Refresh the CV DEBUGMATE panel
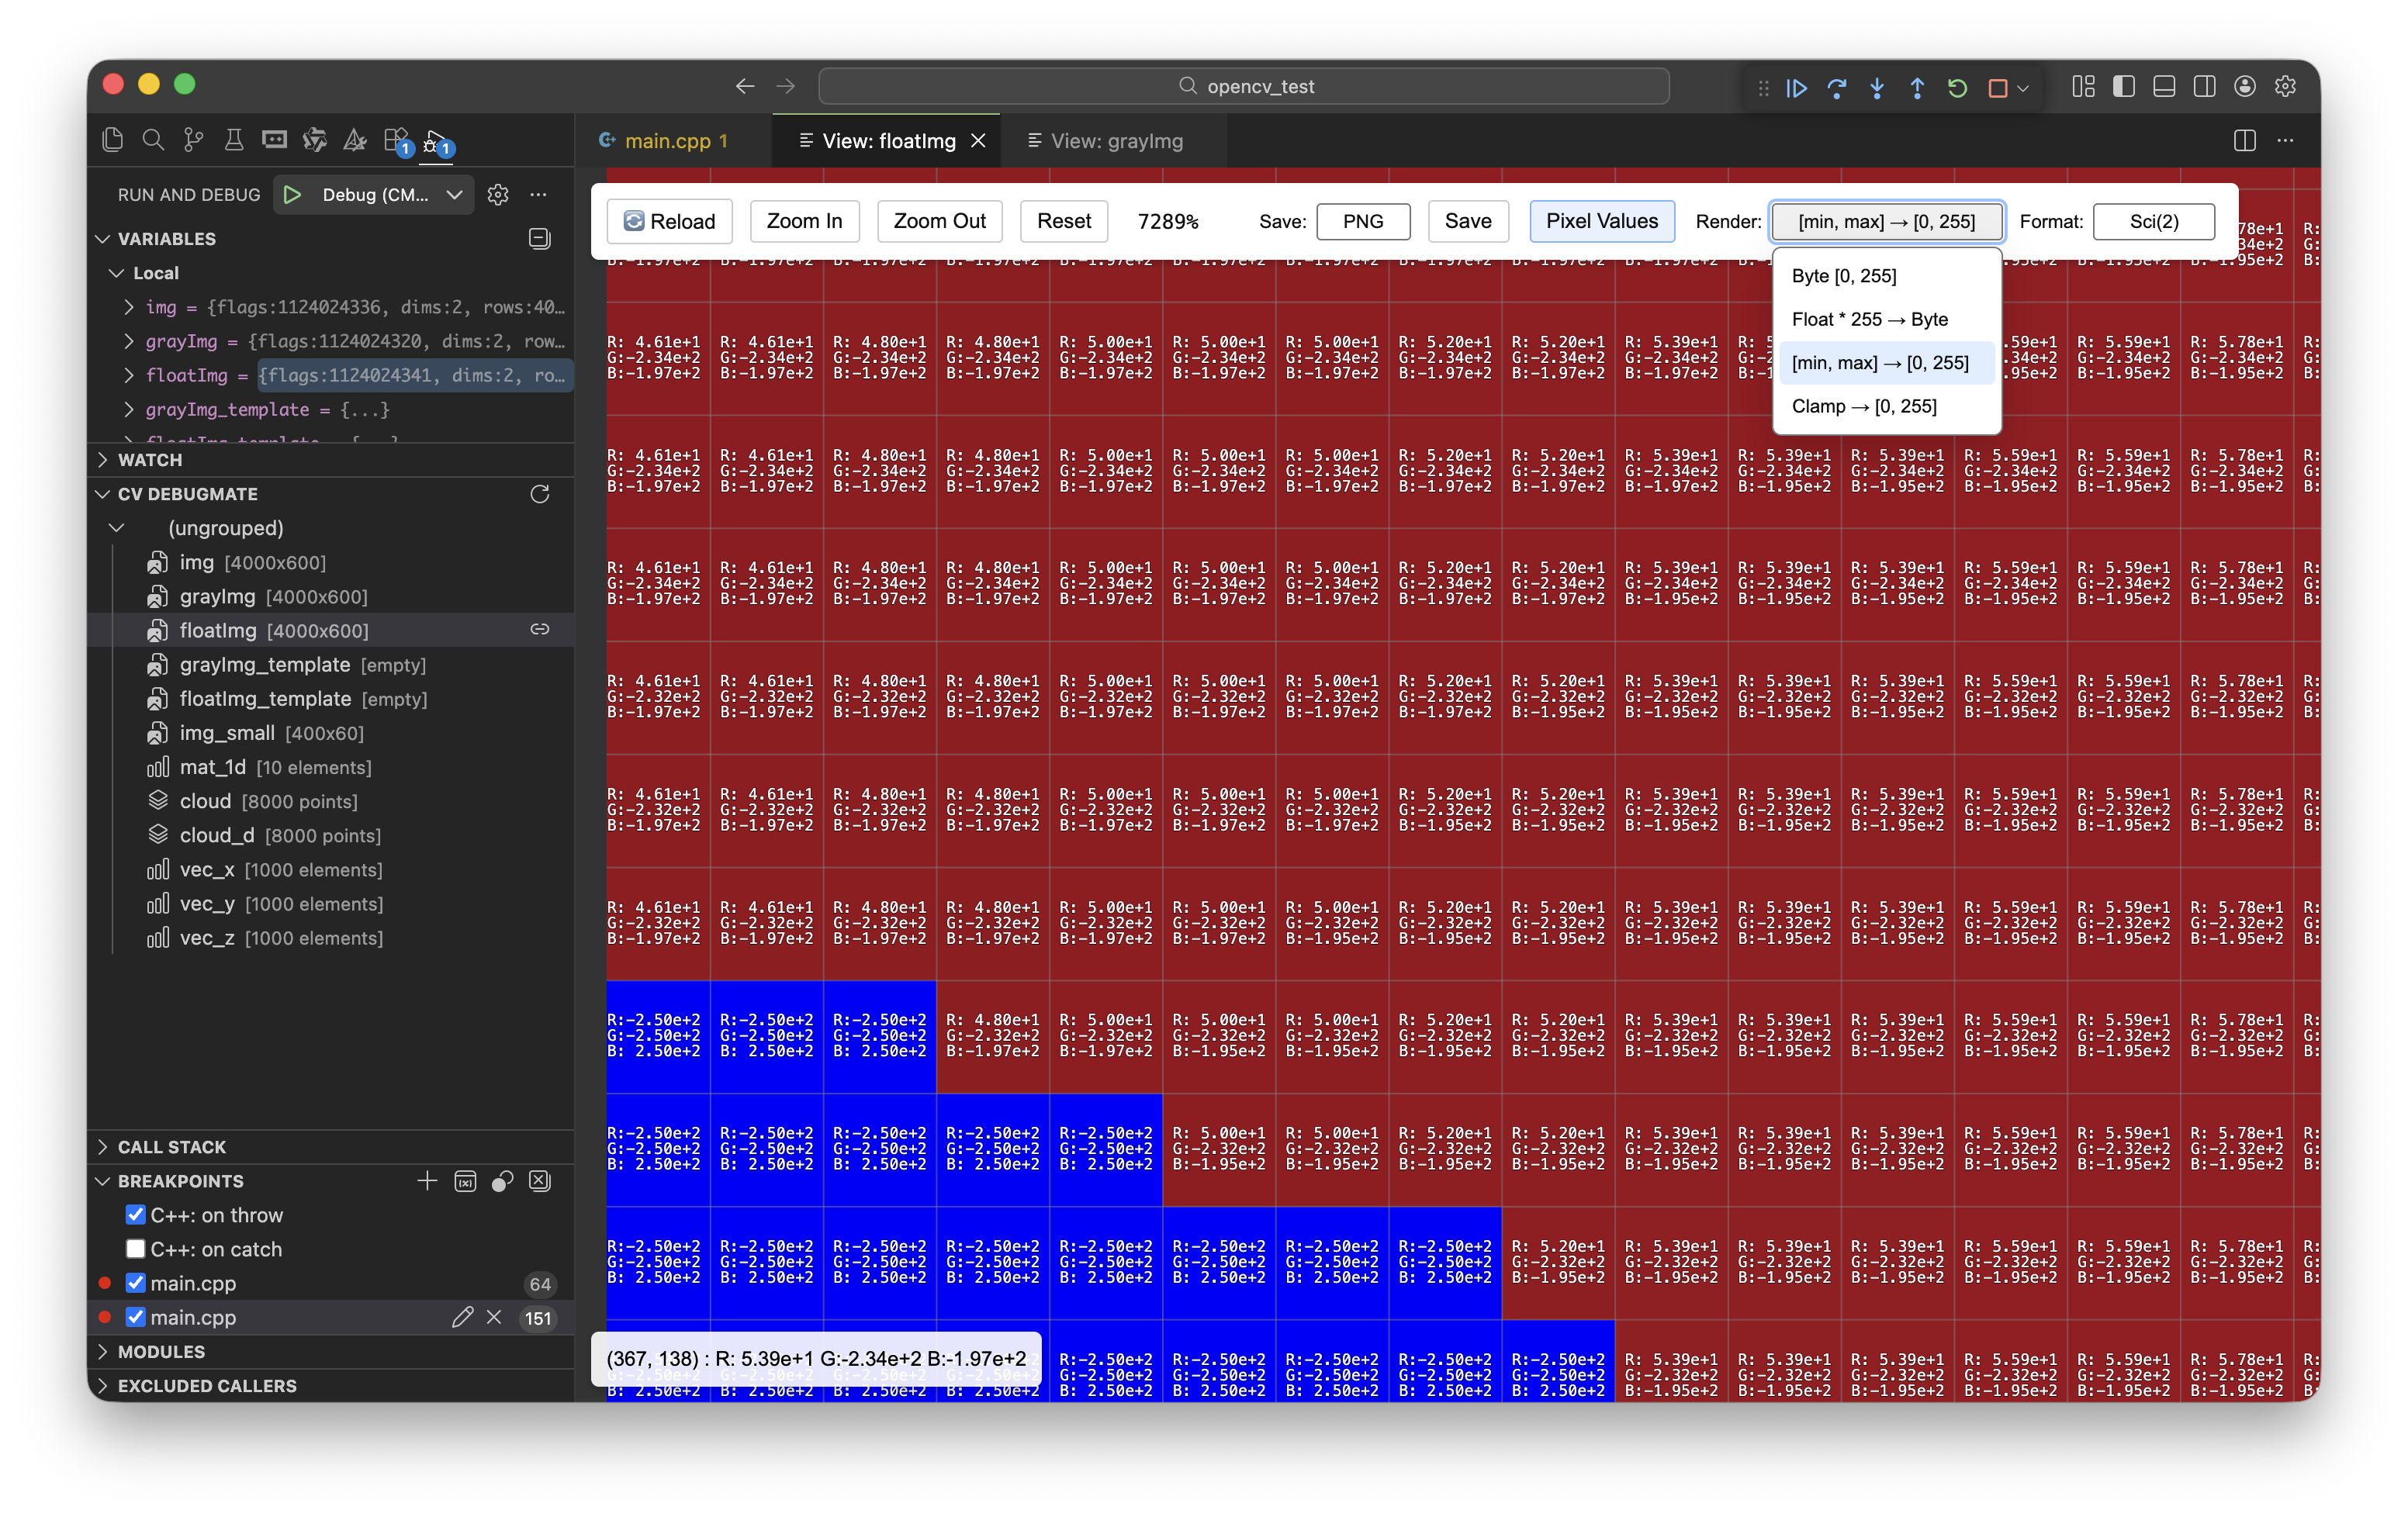This screenshot has height=1517, width=2408. [x=539, y=494]
